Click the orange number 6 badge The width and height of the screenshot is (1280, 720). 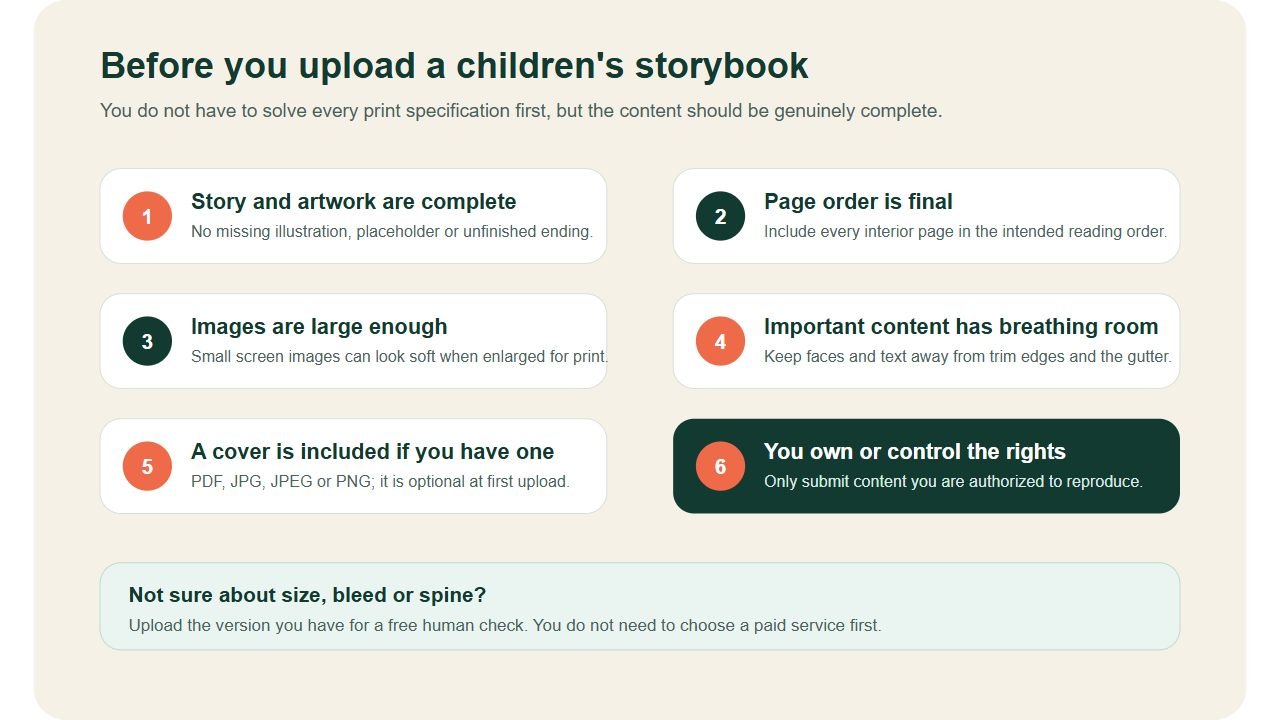(720, 466)
